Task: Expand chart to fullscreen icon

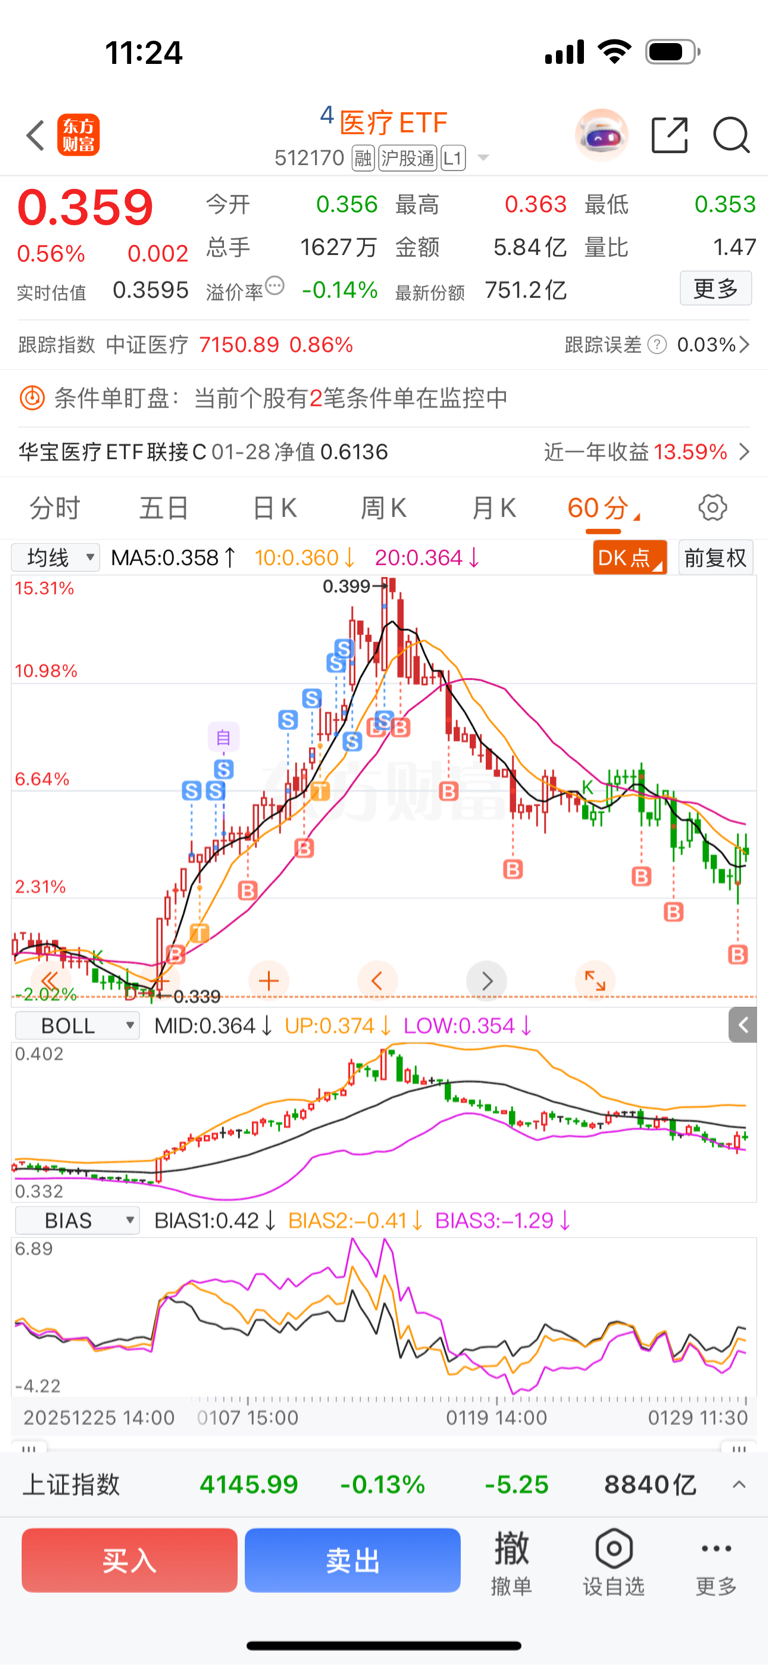Action: [x=595, y=981]
